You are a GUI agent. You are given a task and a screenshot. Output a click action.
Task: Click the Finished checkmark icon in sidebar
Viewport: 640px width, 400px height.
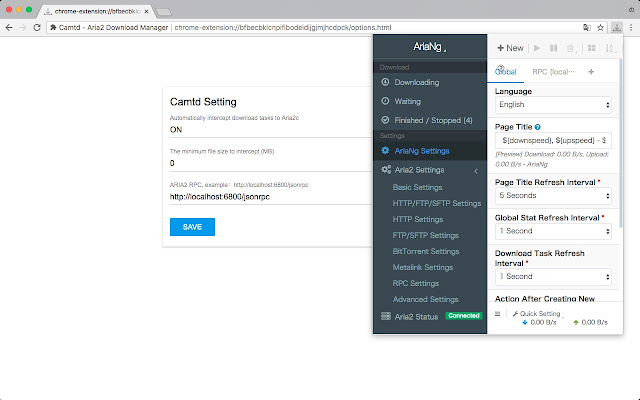385,120
